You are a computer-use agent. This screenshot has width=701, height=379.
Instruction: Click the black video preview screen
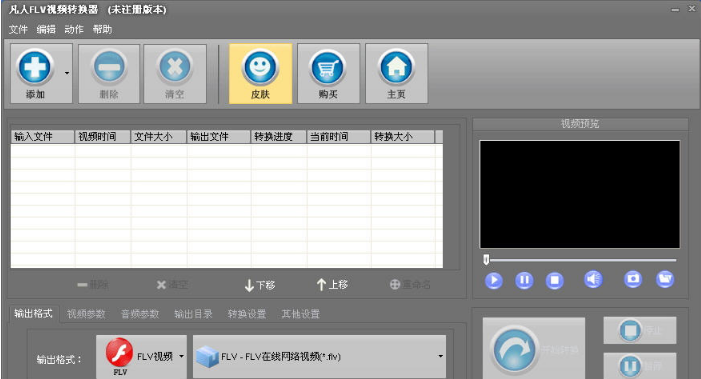click(580, 194)
